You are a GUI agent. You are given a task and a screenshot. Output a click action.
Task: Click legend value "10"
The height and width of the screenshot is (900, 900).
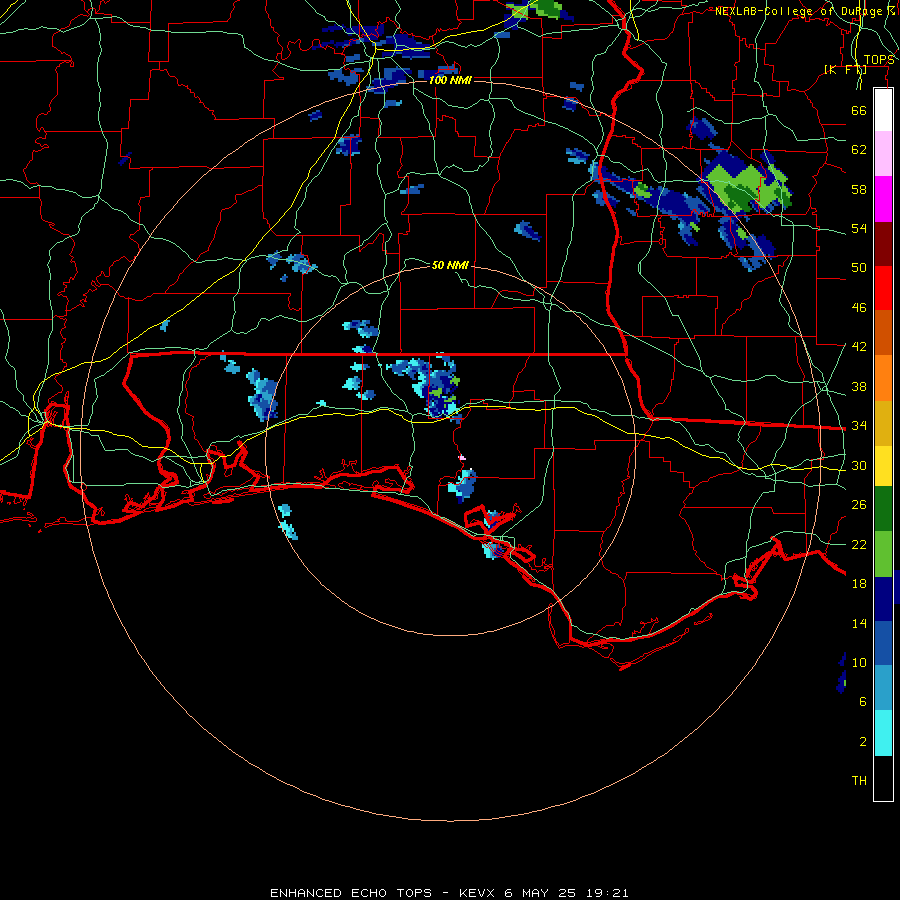(859, 663)
